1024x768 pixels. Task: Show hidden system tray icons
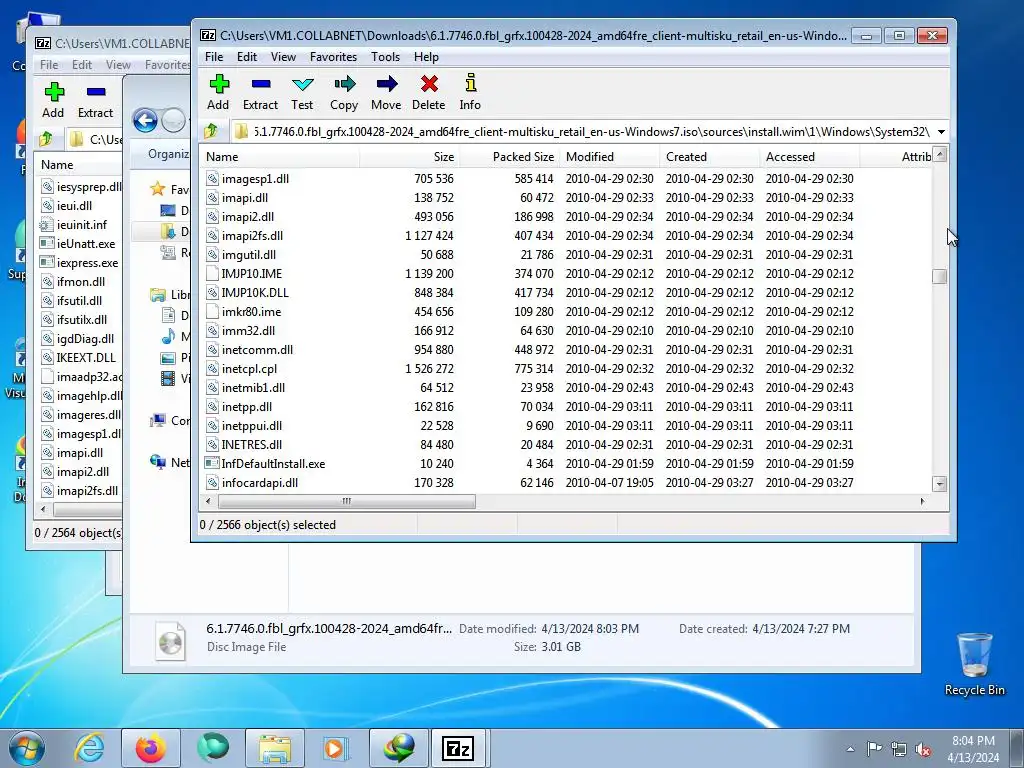click(x=850, y=749)
